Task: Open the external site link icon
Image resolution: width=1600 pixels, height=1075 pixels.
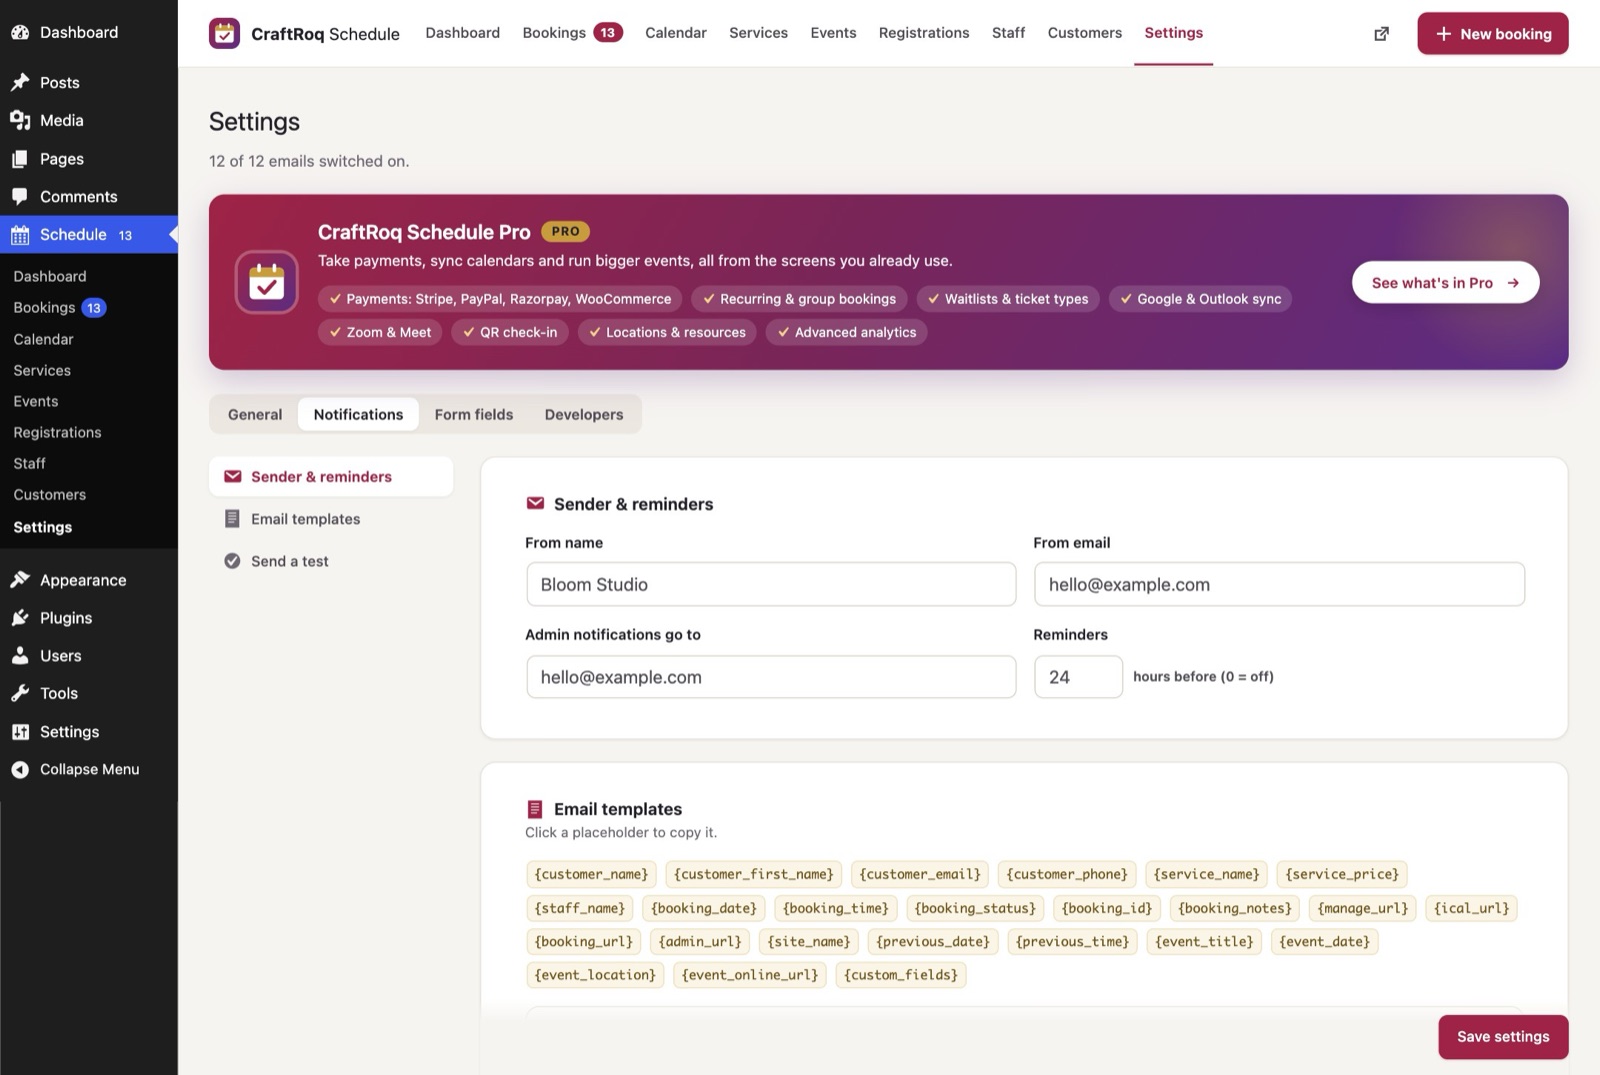Action: coord(1381,34)
